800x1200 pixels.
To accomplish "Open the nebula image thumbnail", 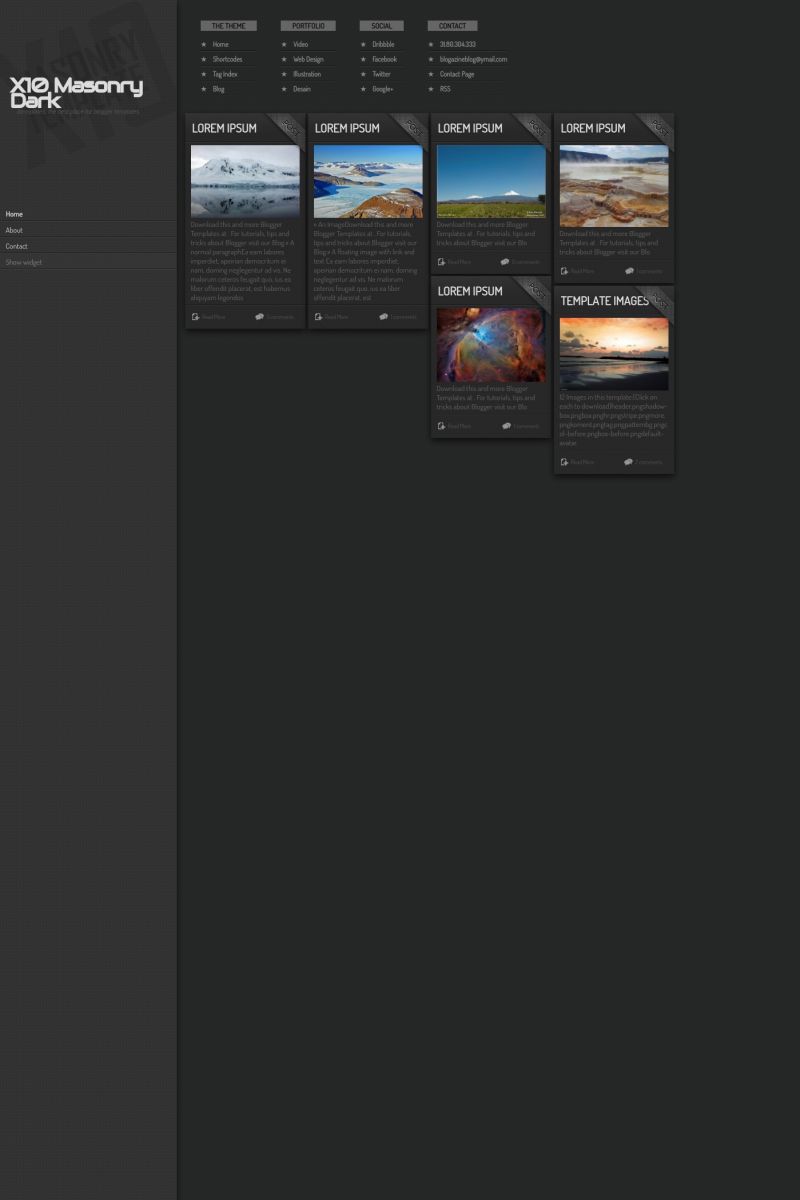I will pyautogui.click(x=491, y=345).
